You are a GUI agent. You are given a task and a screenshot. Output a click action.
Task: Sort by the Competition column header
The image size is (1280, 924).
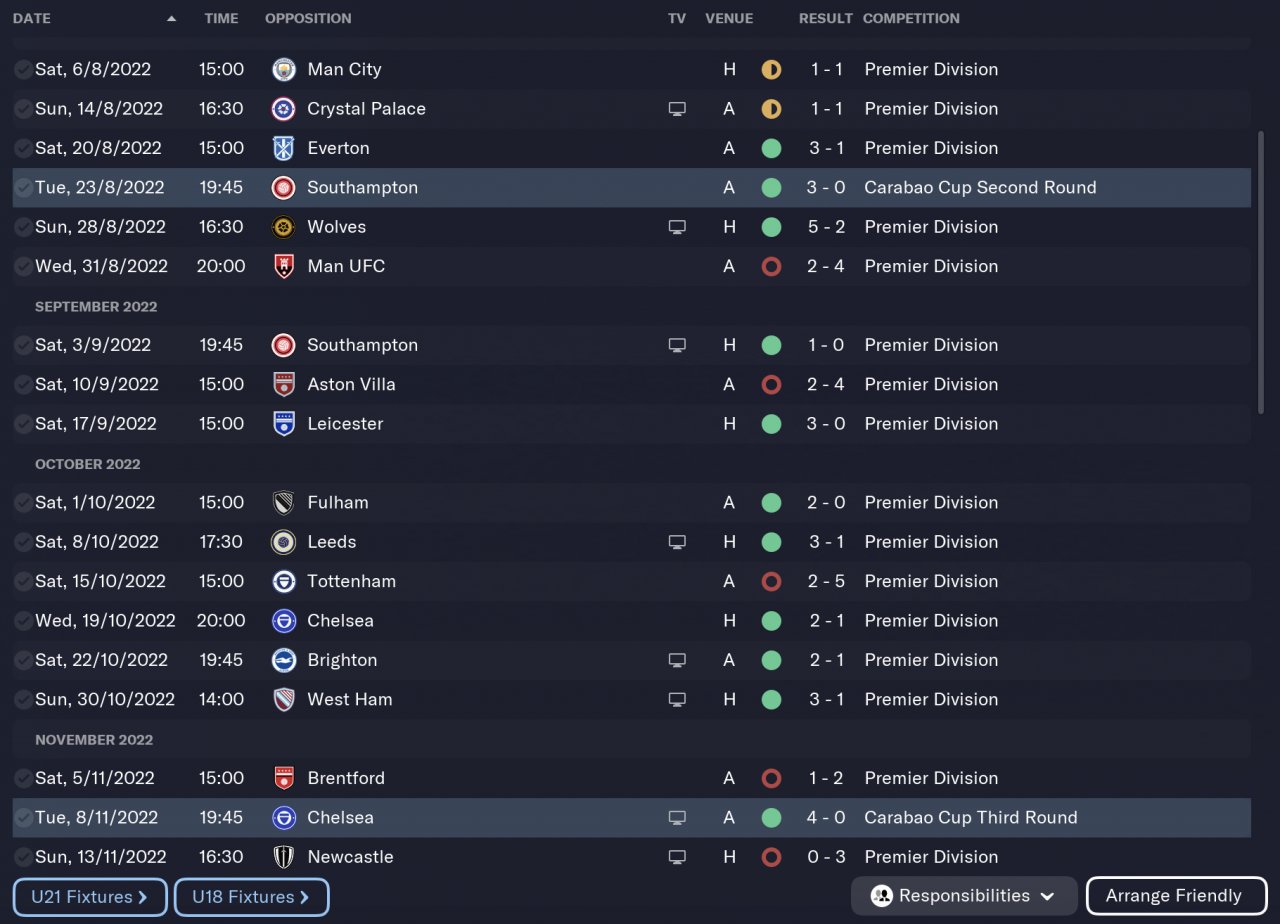910,19
